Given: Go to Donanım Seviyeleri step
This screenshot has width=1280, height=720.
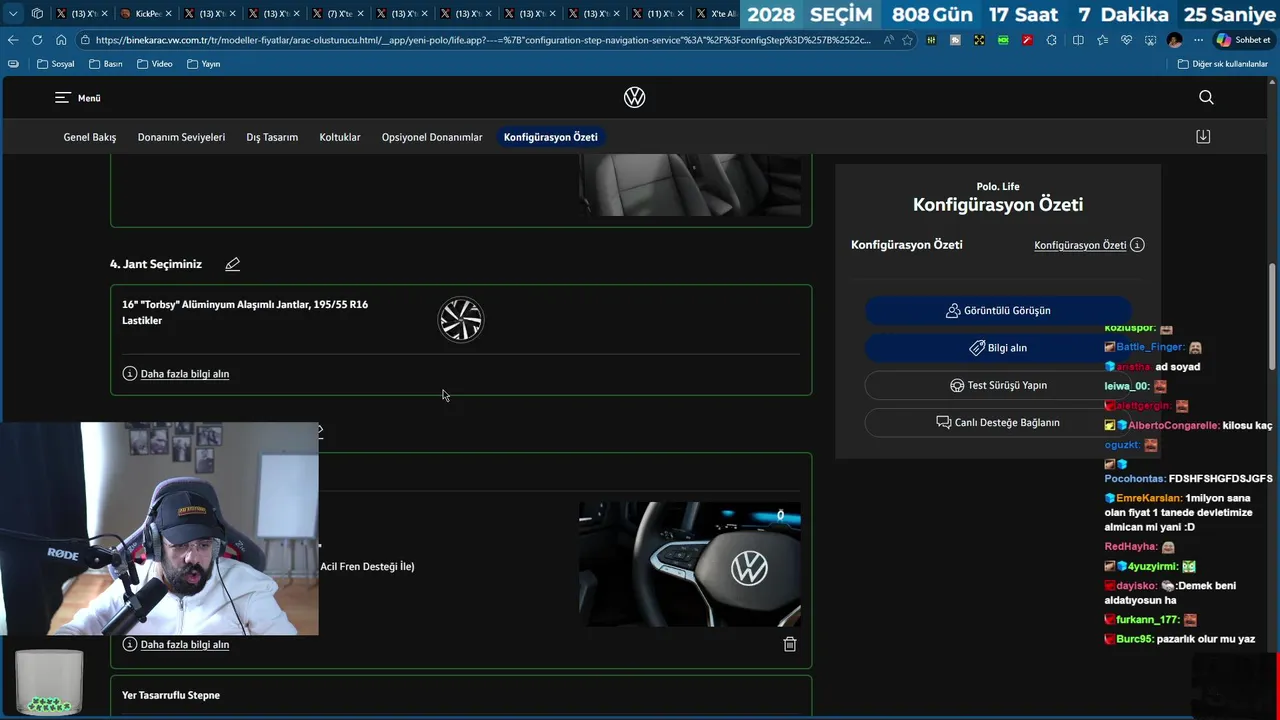Looking at the screenshot, I should point(181,137).
